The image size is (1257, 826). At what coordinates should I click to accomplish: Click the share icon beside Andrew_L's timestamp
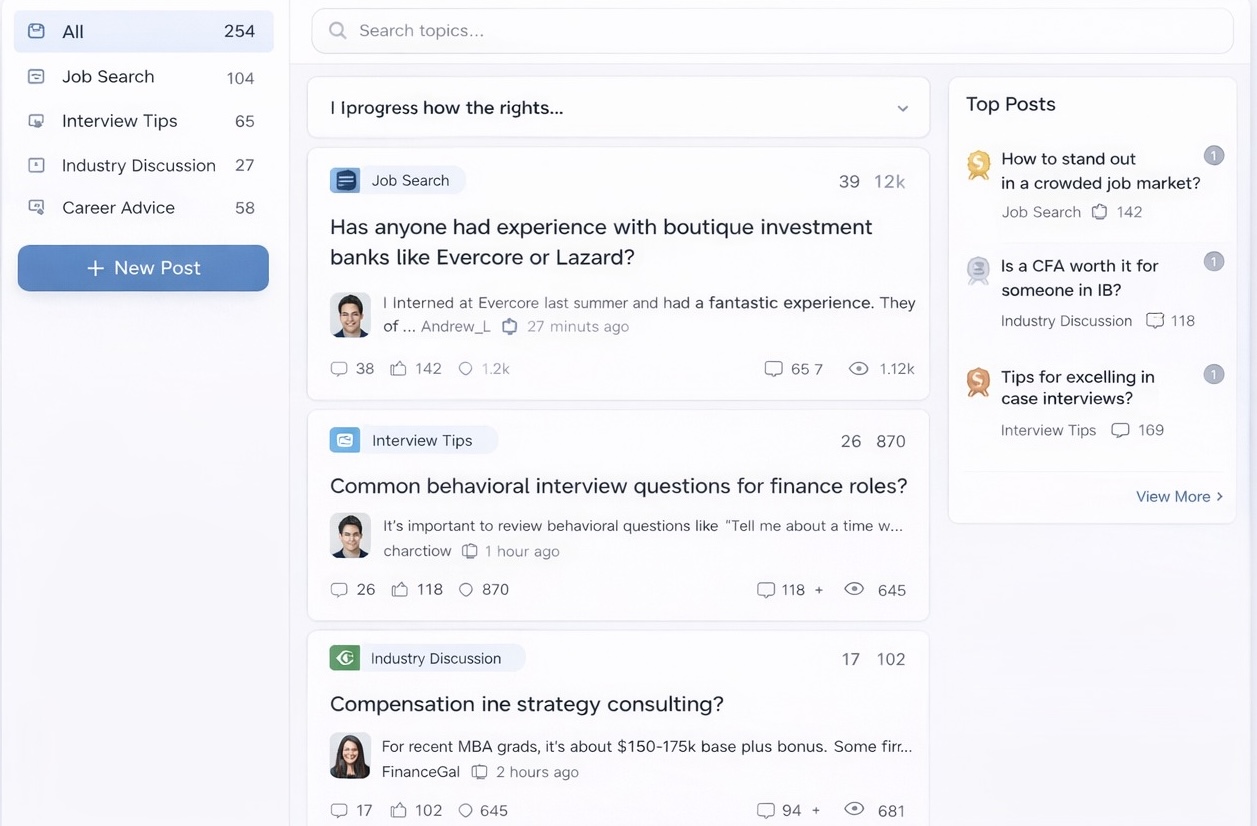point(510,326)
